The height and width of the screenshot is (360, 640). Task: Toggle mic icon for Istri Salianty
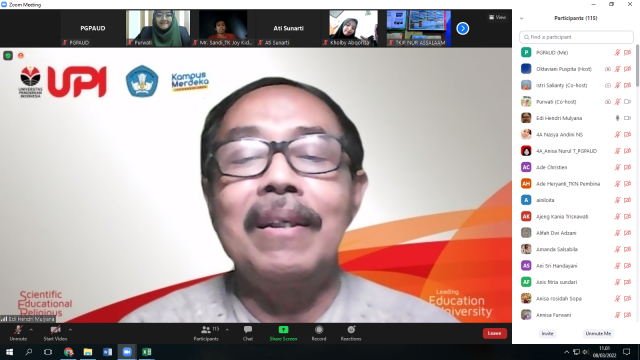click(618, 85)
